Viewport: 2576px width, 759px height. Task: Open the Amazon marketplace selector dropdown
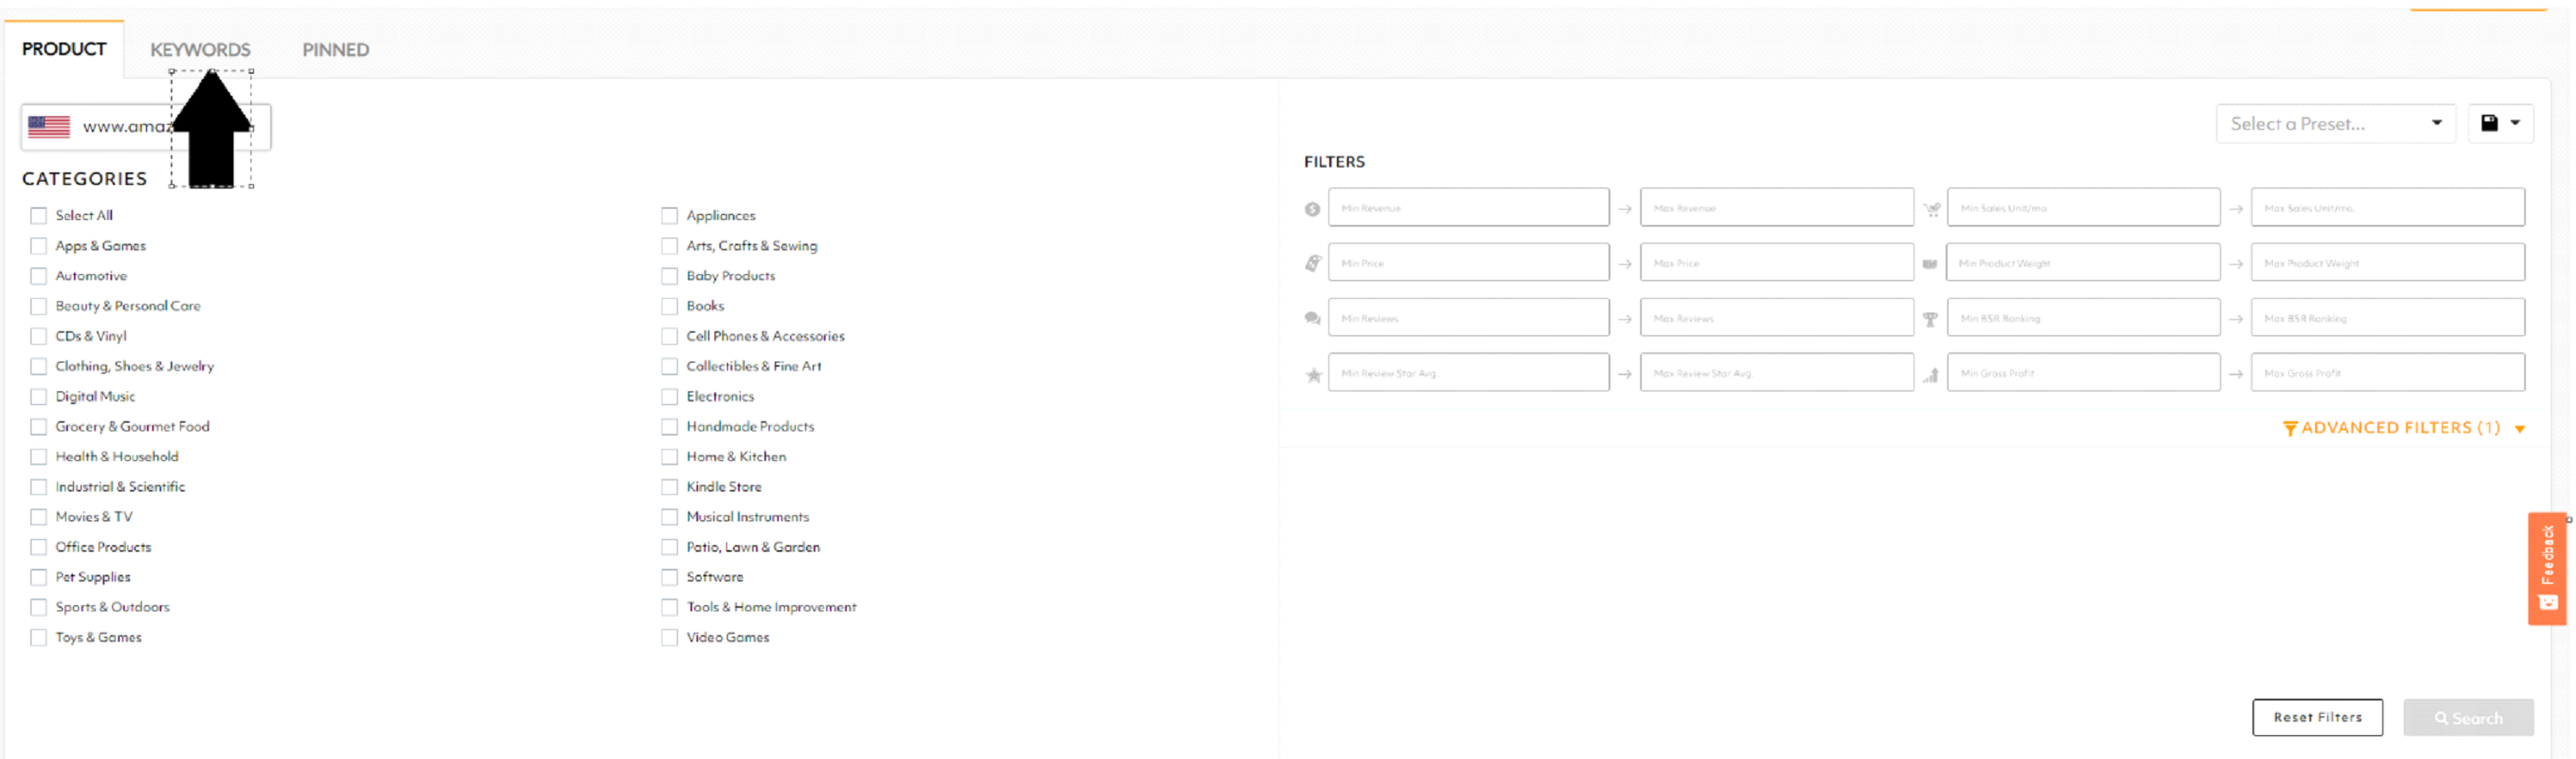tap(145, 127)
